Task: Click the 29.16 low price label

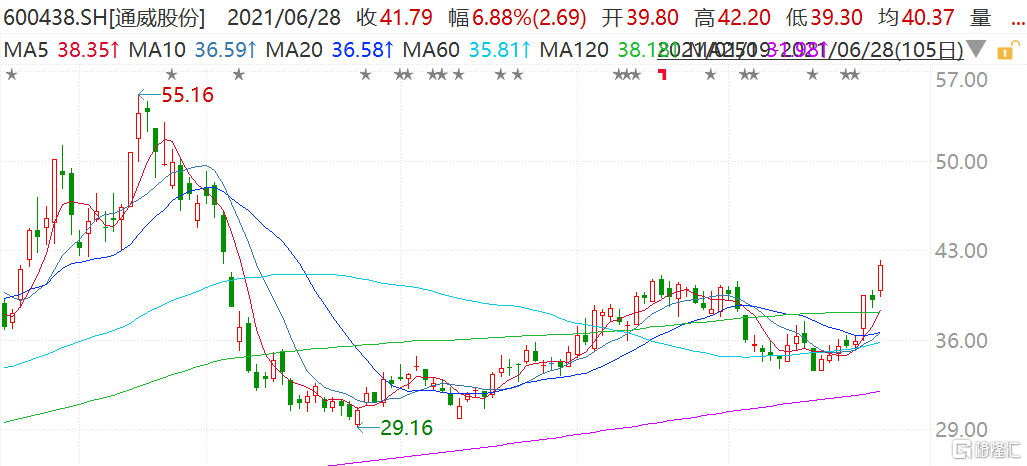Action: 407,429
